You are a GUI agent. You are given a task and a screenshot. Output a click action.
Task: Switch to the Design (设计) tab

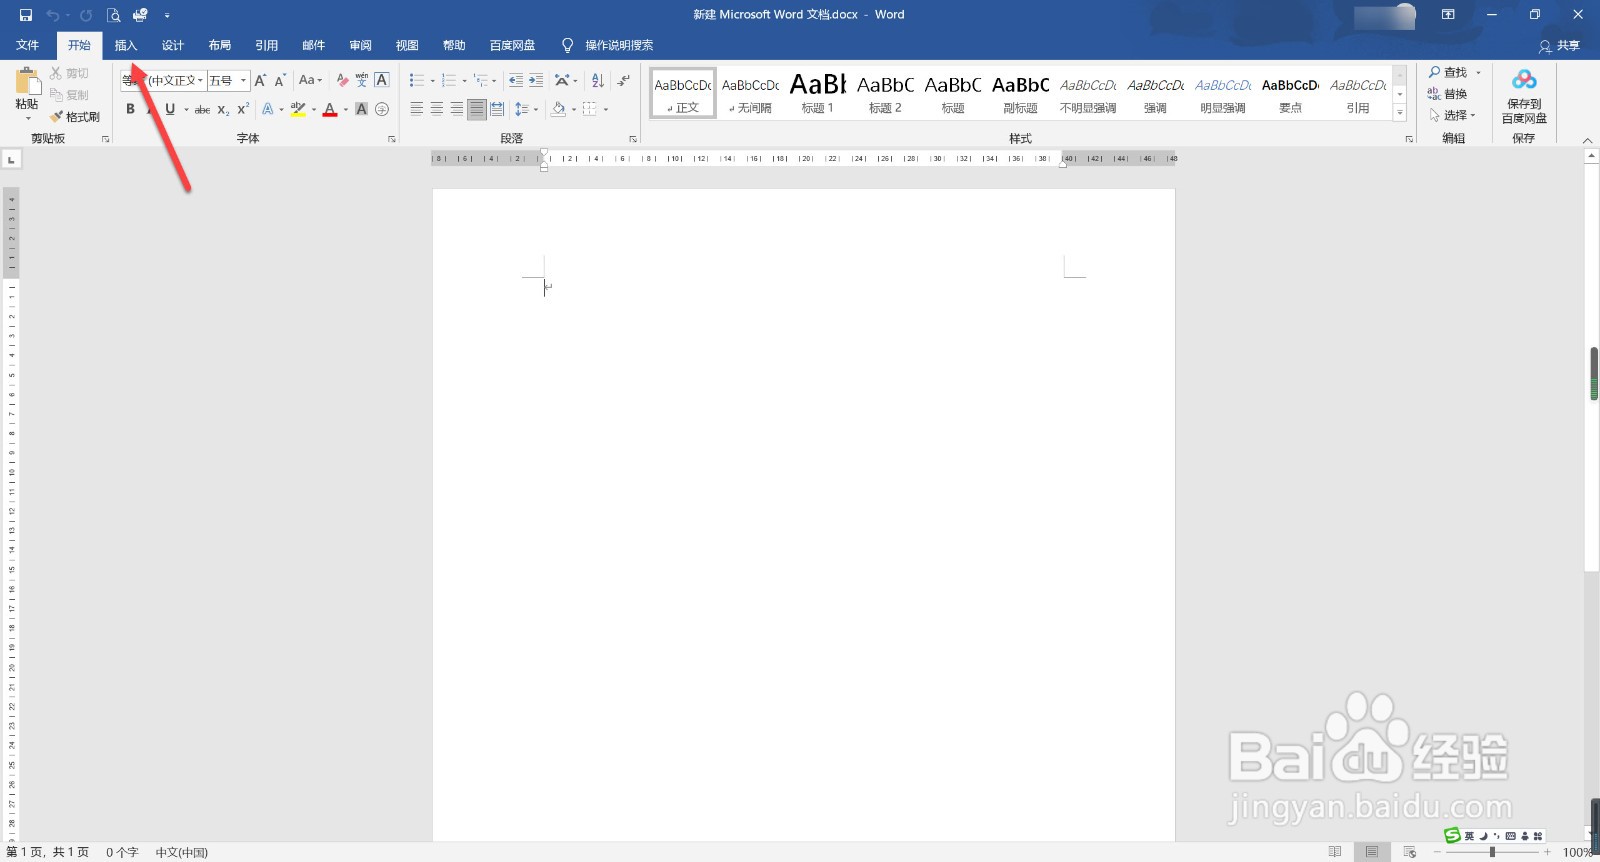173,45
